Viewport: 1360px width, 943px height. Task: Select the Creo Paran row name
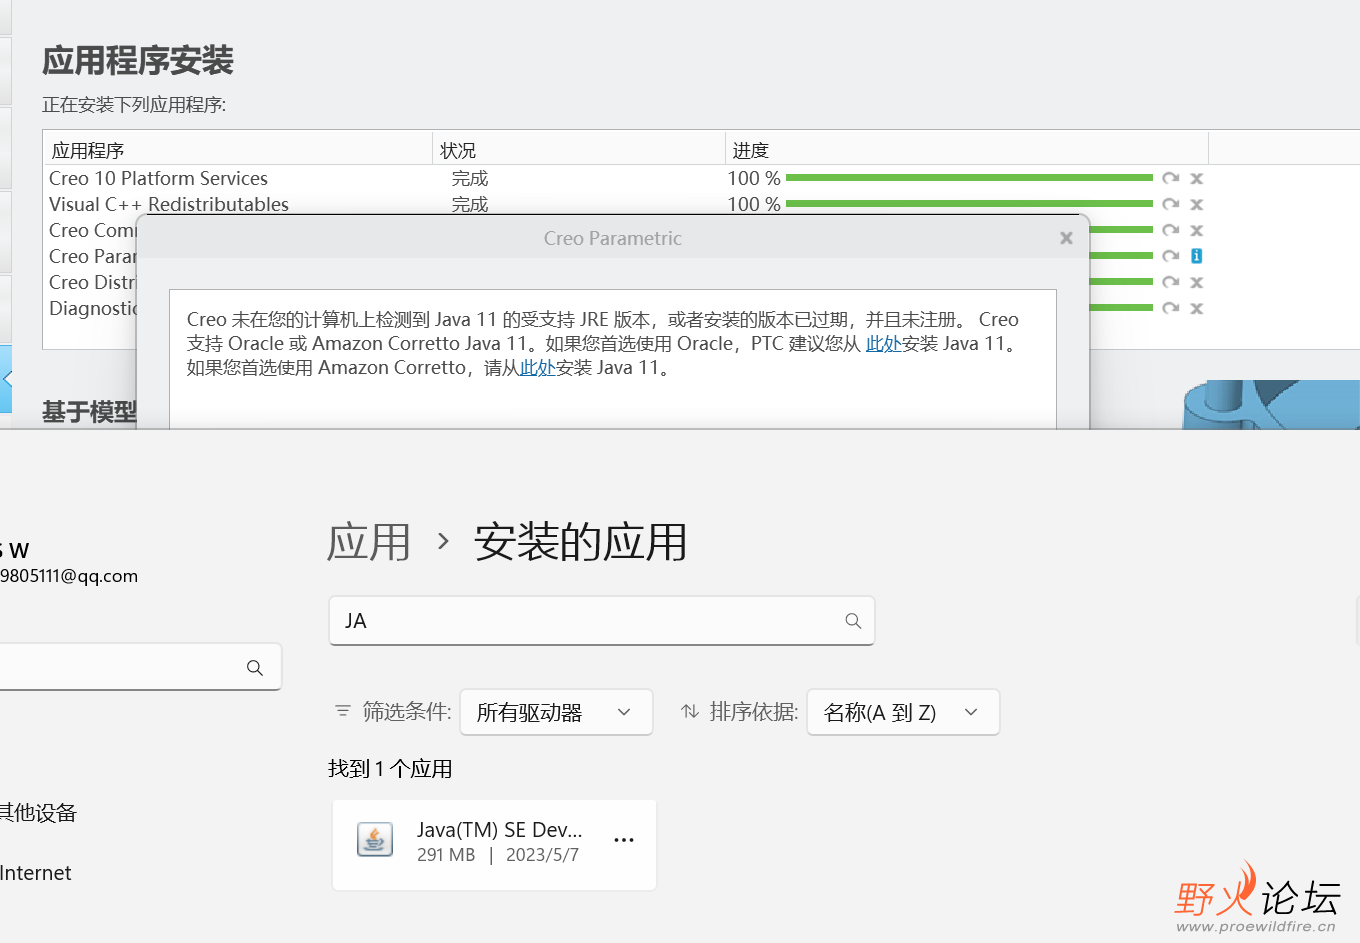[92, 256]
